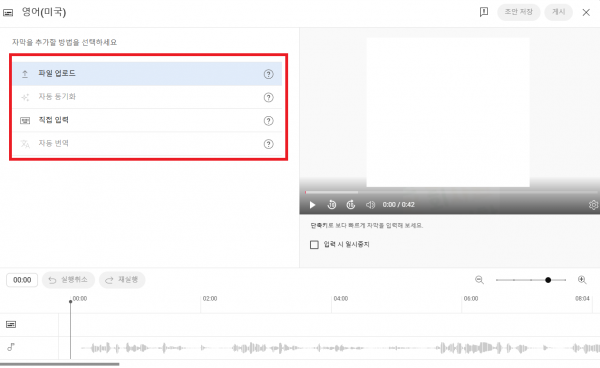Choose 직접 입력 subtitle method
This screenshot has width=600, height=368.
[147, 120]
